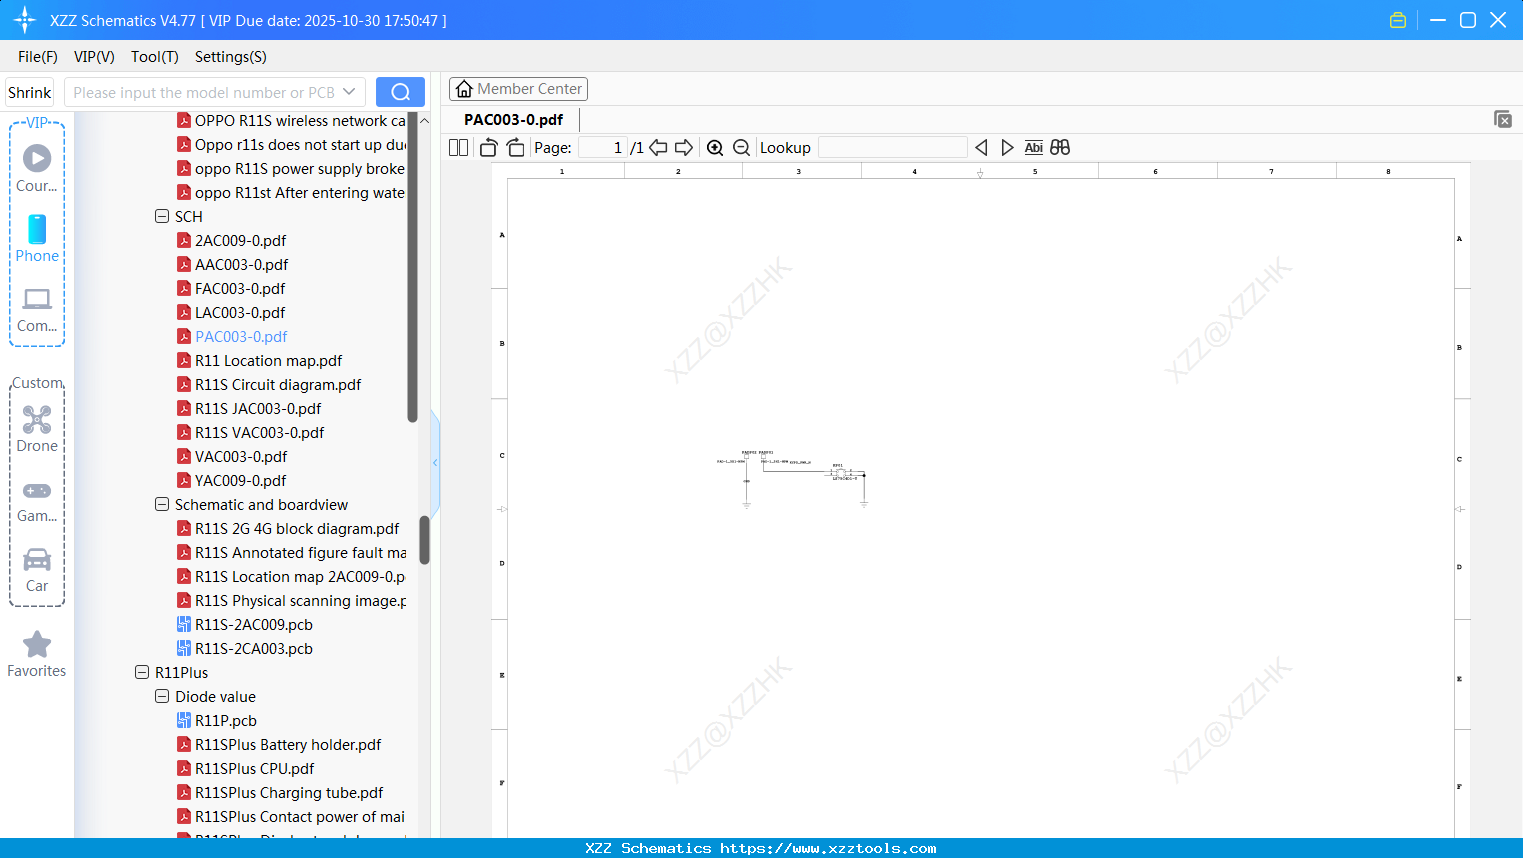Image resolution: width=1523 pixels, height=858 pixels.
Task: Open the Tool(T) menu
Action: pyautogui.click(x=155, y=57)
